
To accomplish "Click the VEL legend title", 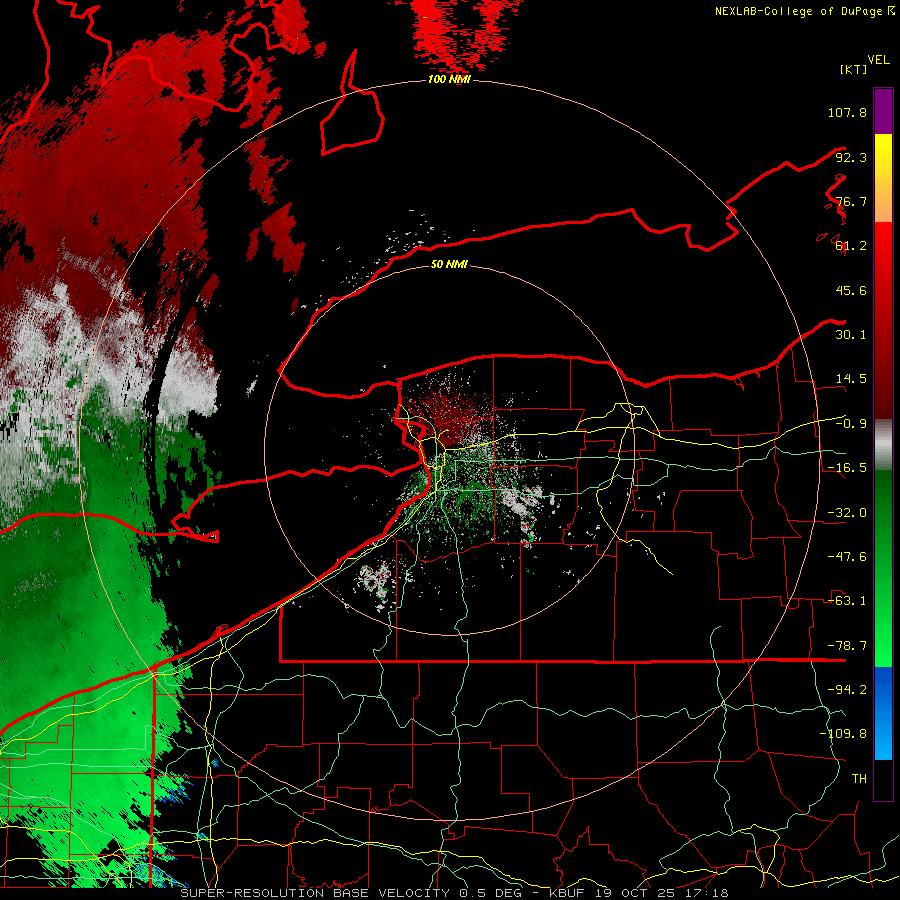I will pos(878,60).
